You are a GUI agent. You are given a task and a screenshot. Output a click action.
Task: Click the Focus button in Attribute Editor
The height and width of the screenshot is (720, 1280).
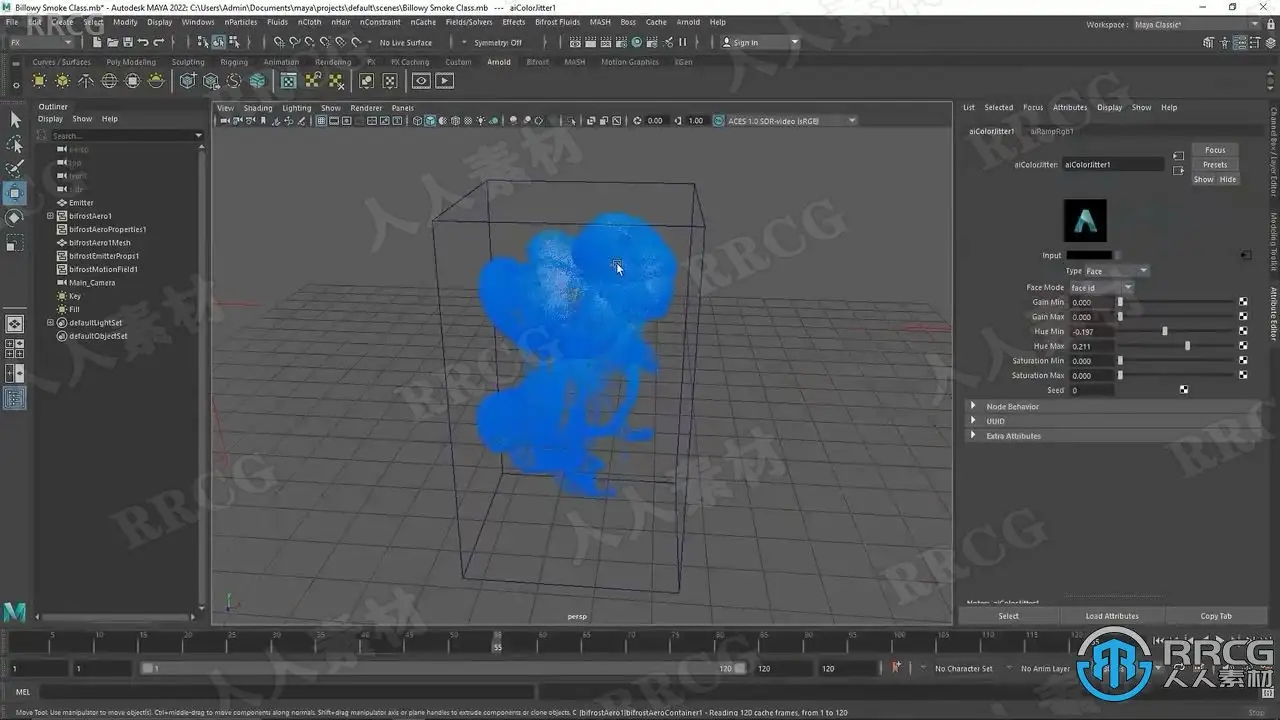tap(1215, 150)
